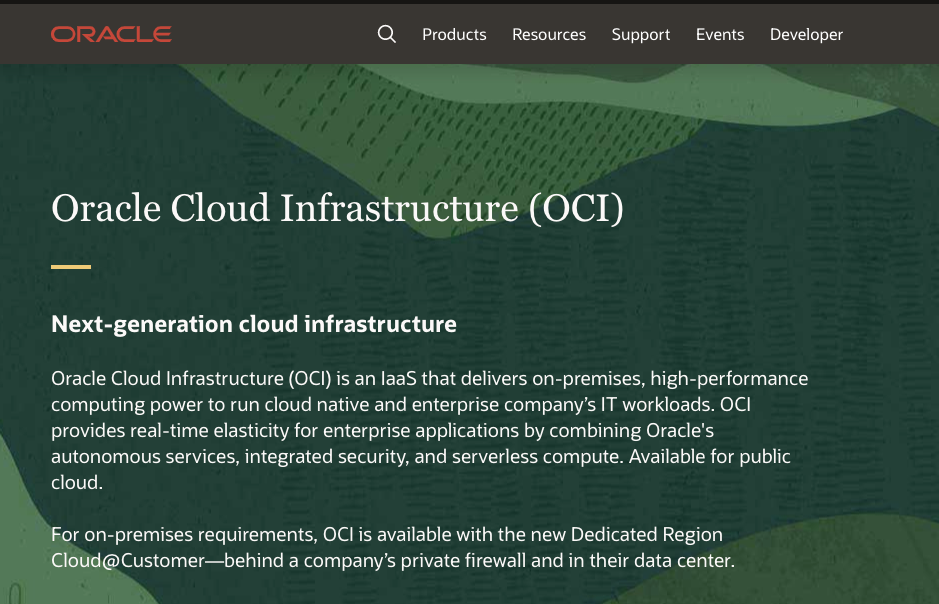This screenshot has width=939, height=604.
Task: Open the Developer menu
Action: click(x=806, y=35)
